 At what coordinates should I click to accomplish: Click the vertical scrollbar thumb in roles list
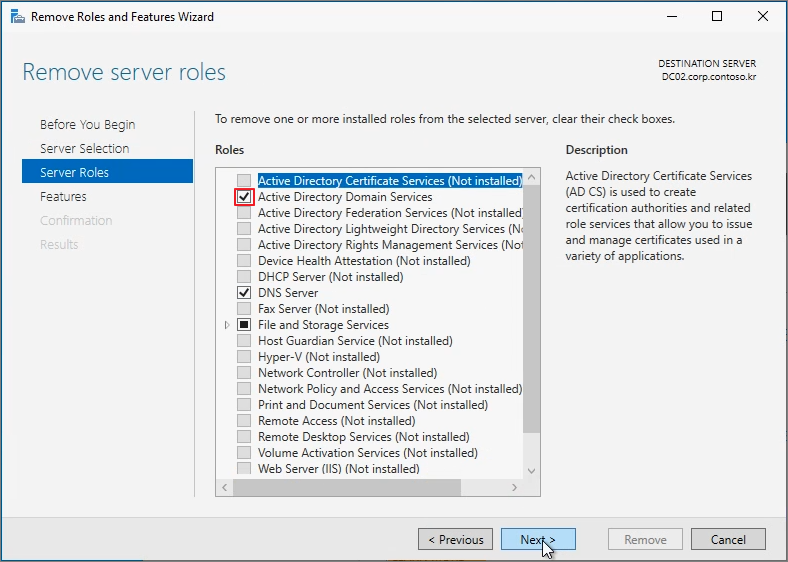532,308
